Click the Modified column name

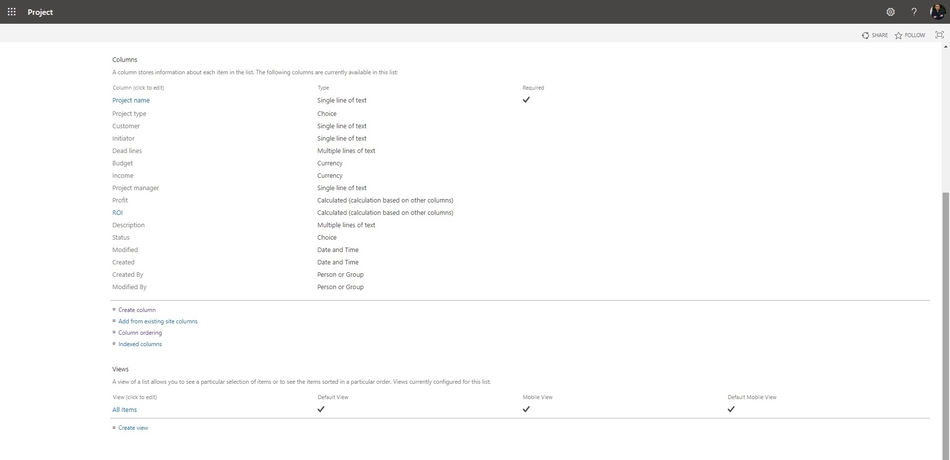[125, 250]
